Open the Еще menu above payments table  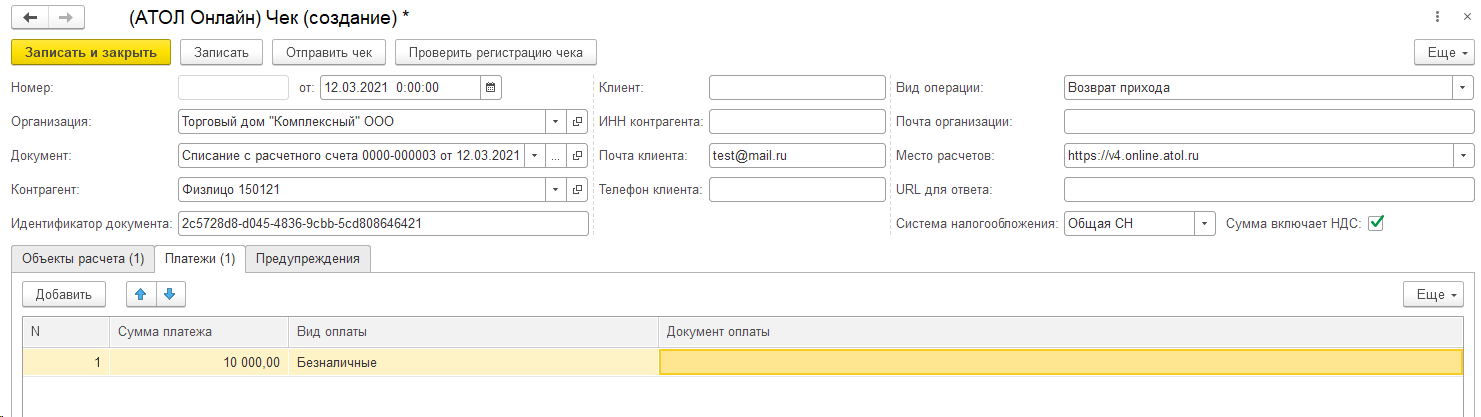pos(1435,294)
